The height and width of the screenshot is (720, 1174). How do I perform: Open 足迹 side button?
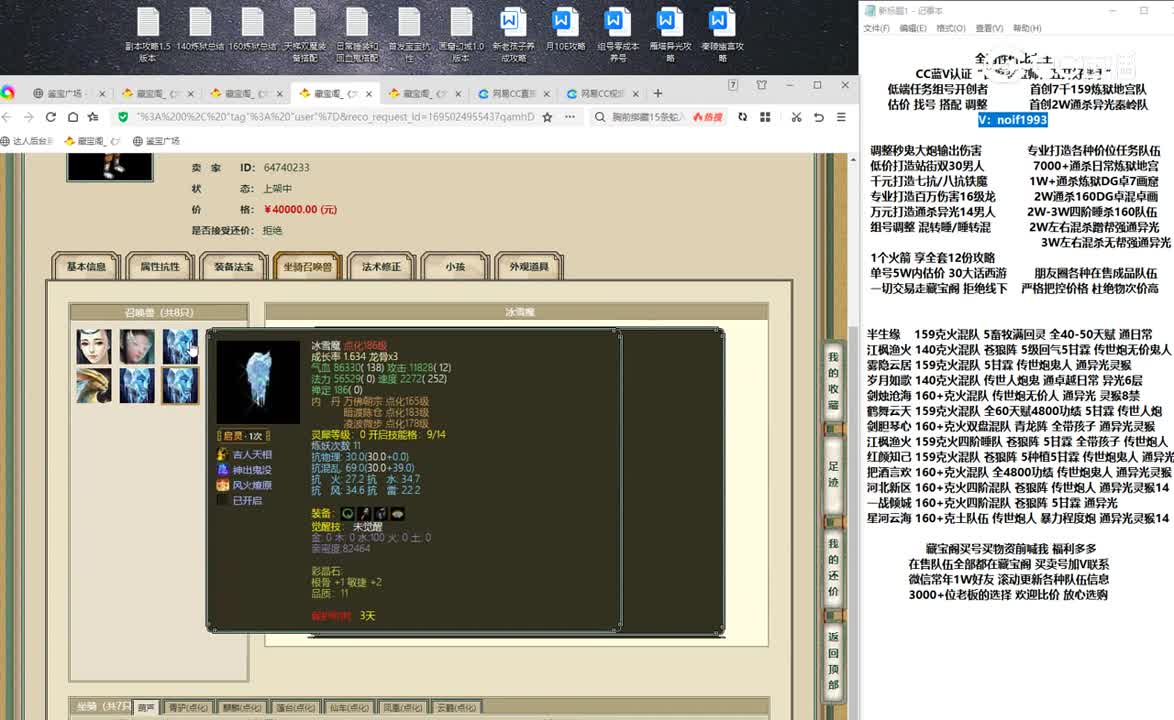click(x=833, y=474)
